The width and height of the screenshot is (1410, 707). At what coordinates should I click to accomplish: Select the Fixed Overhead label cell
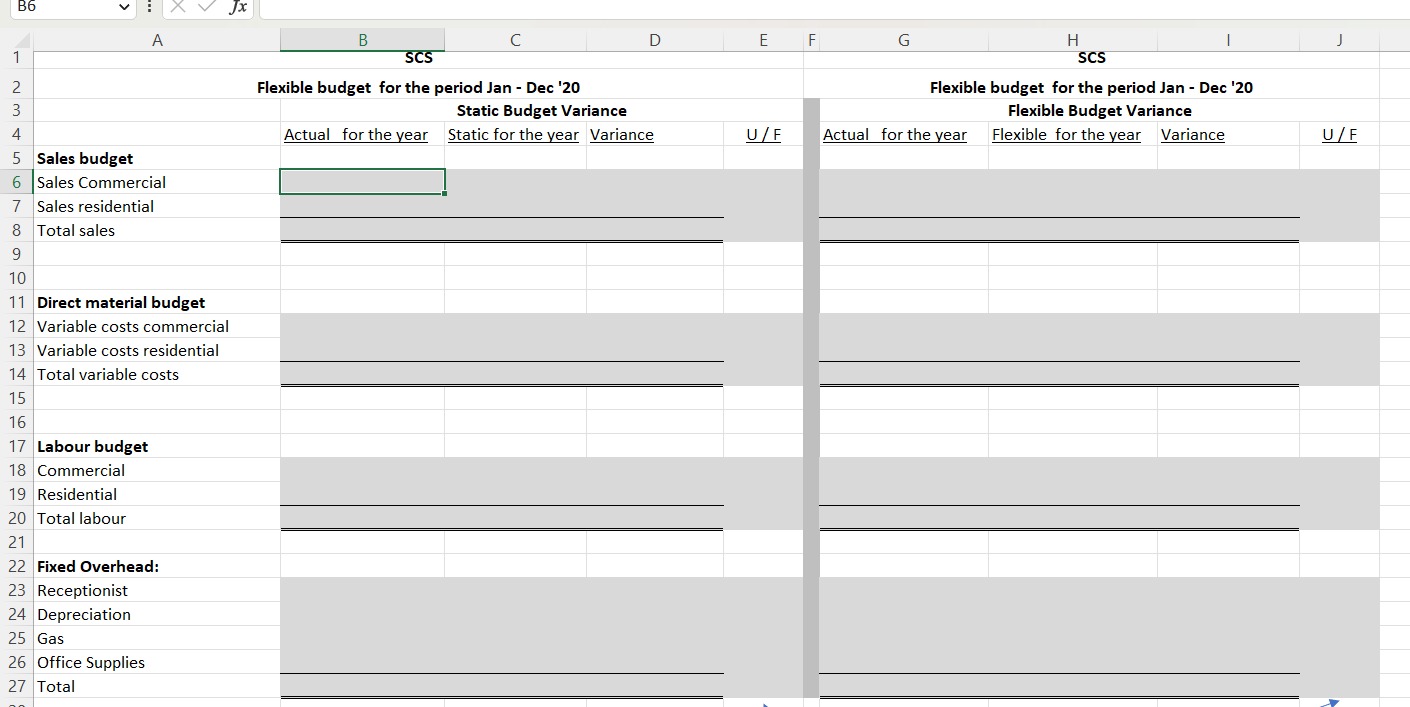(97, 566)
